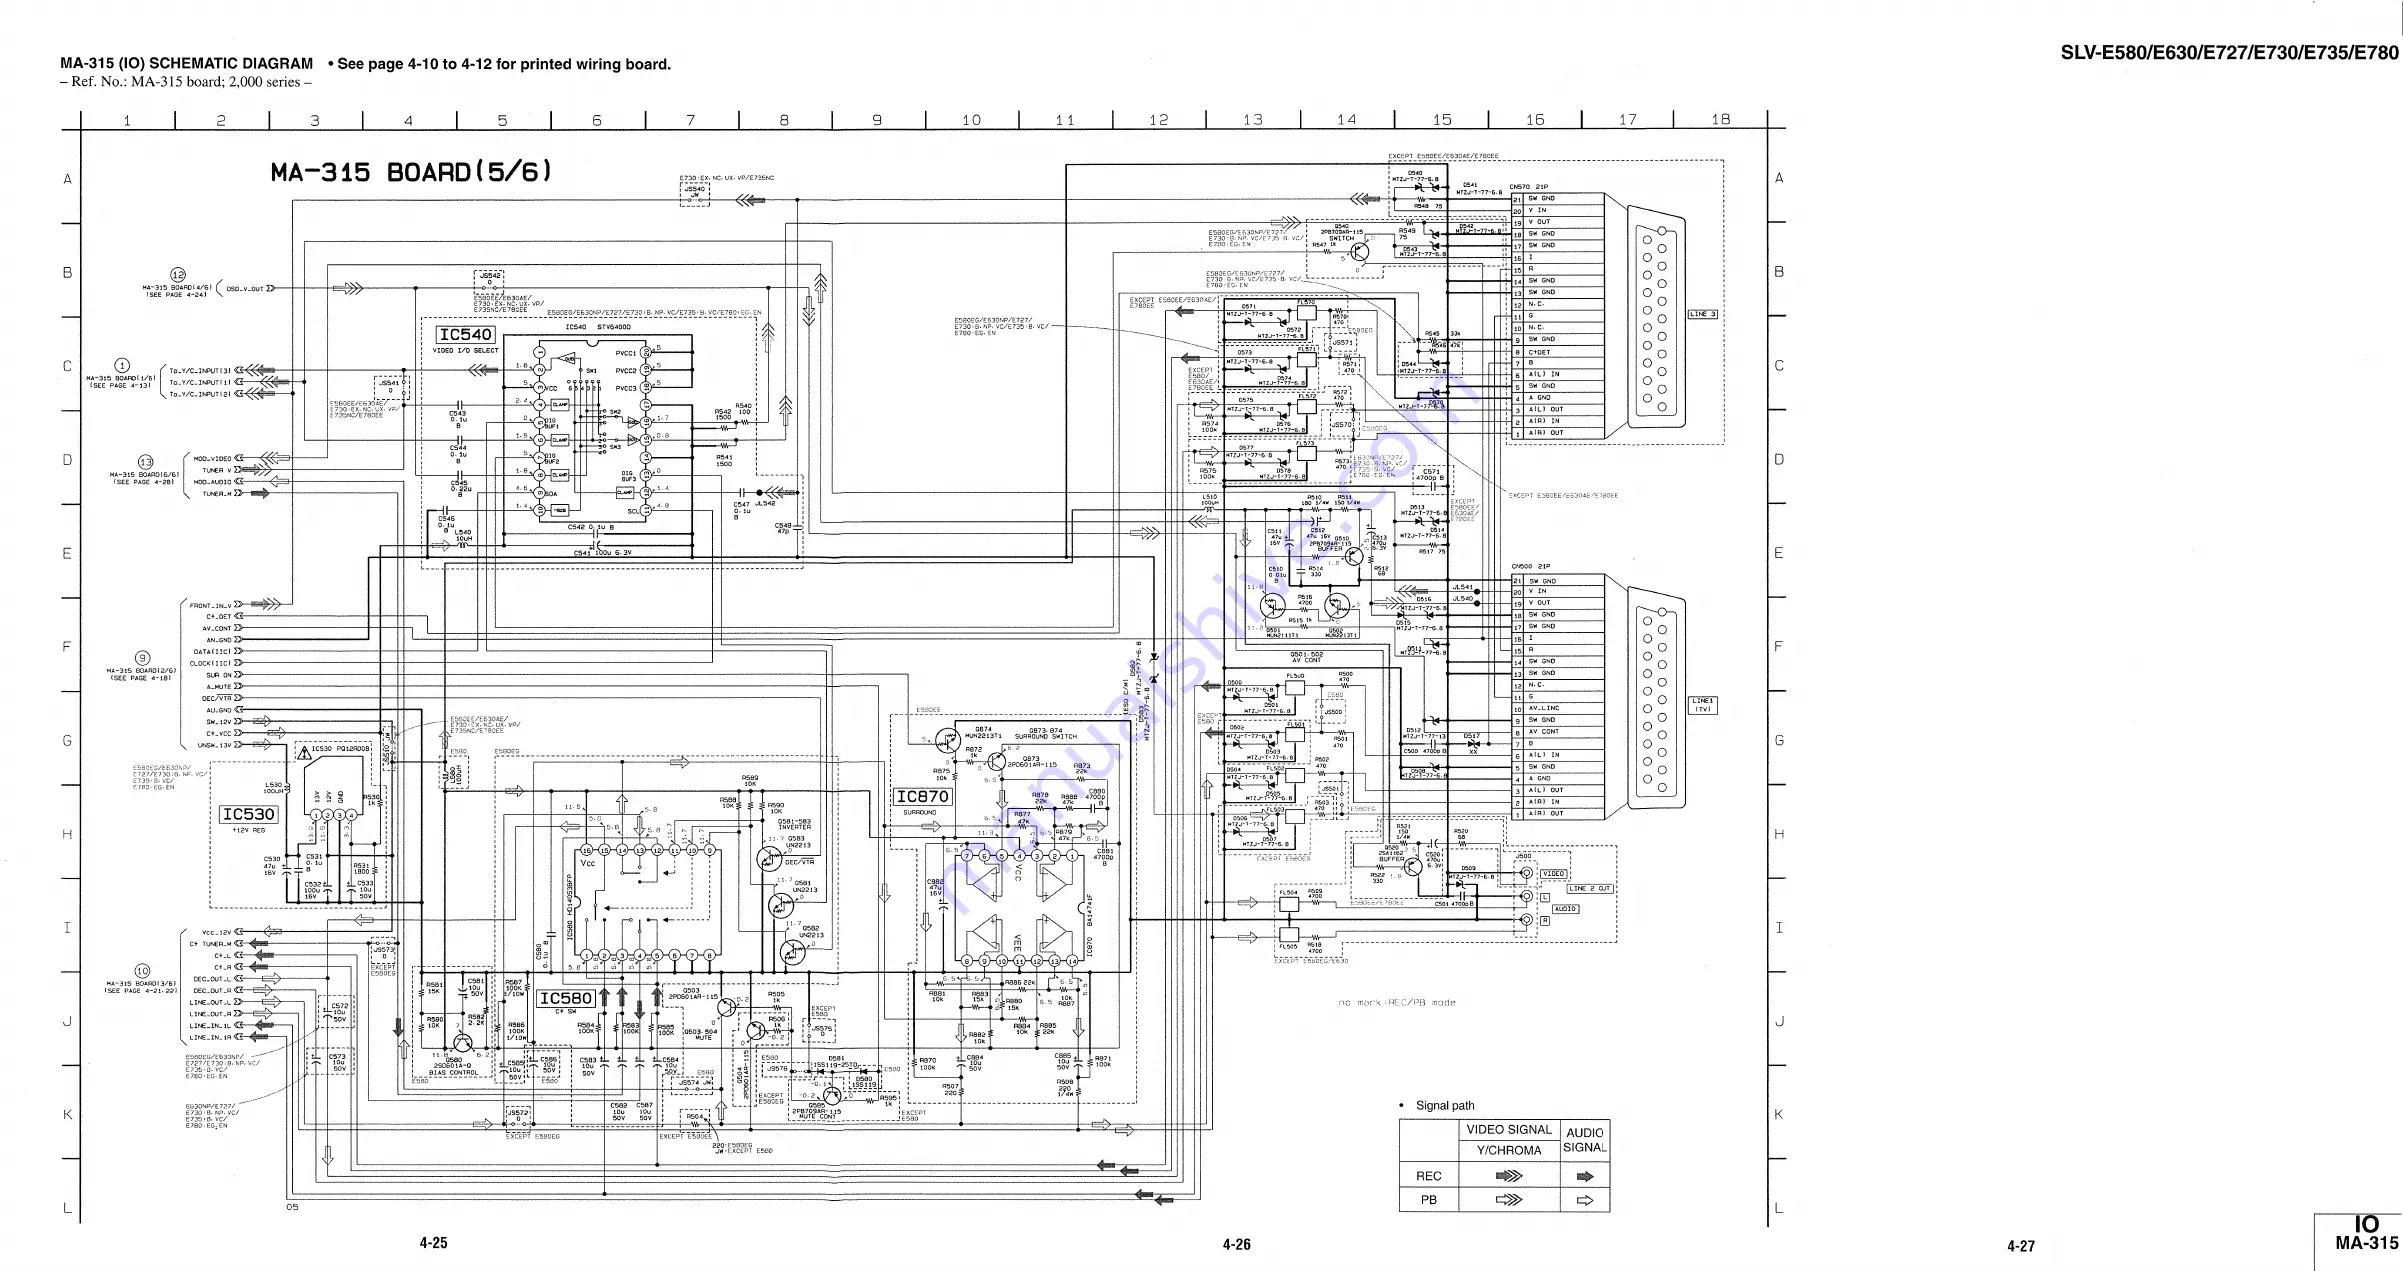2403x1271 pixels.
Task: Click the '05' mark at bottom left
Action: click(292, 1207)
